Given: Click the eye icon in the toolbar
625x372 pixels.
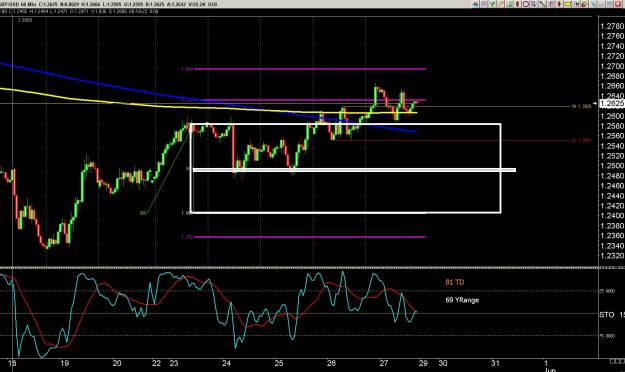Looking at the screenshot, I should tap(476, 4).
